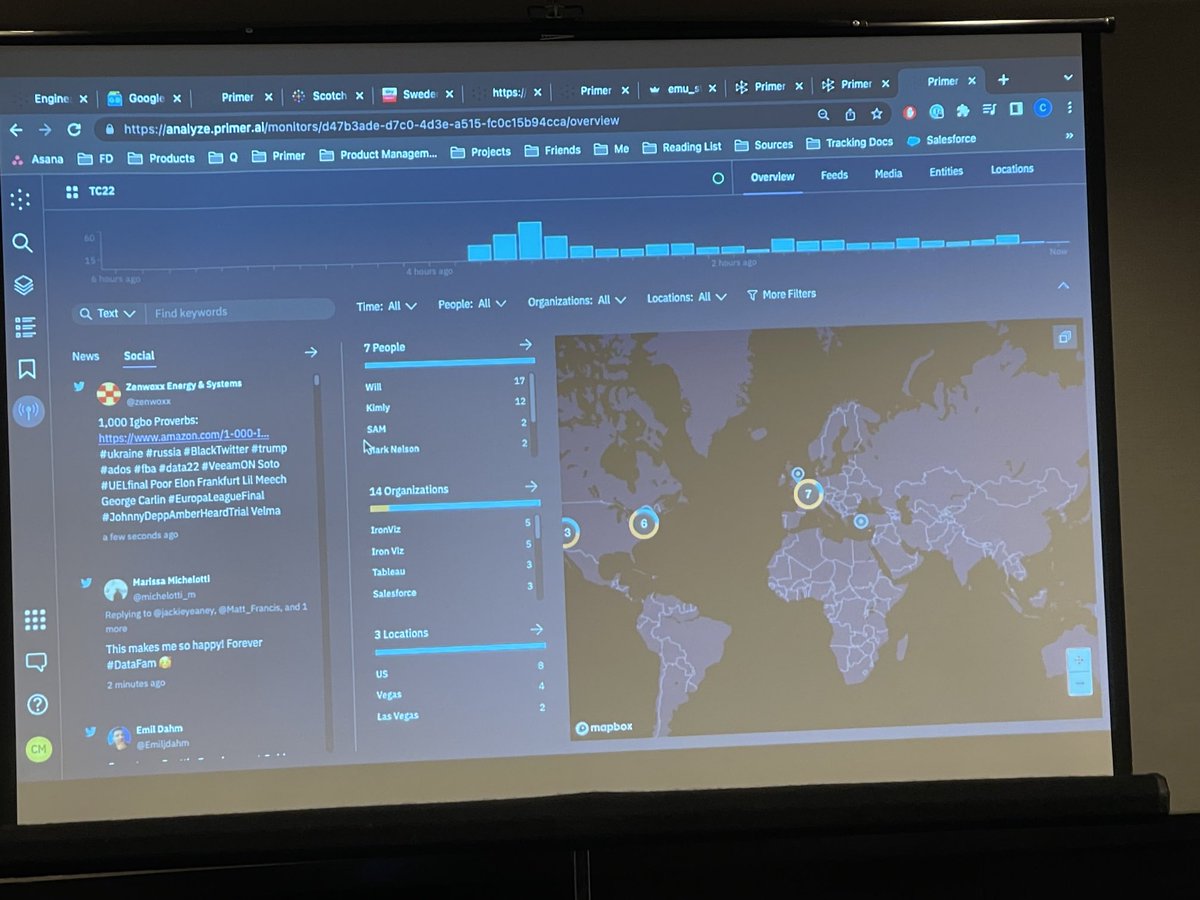Open Chrome profile avatar C

pyautogui.click(x=1043, y=107)
